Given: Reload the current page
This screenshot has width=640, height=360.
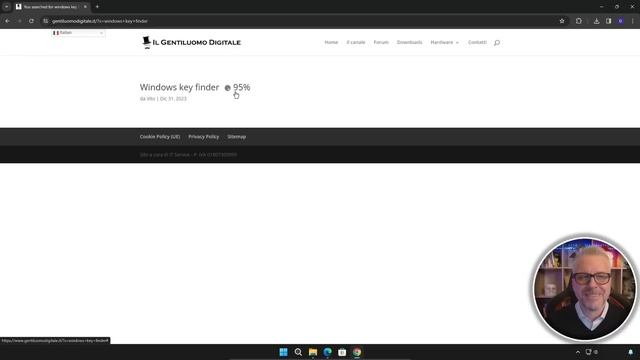Looking at the screenshot, I should pos(31,21).
